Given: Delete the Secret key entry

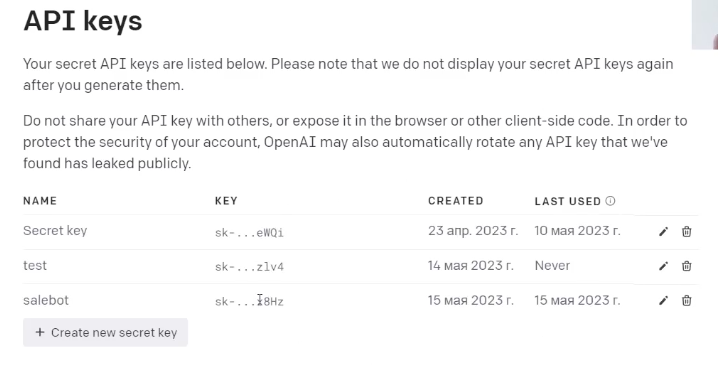Looking at the screenshot, I should click(x=686, y=232).
